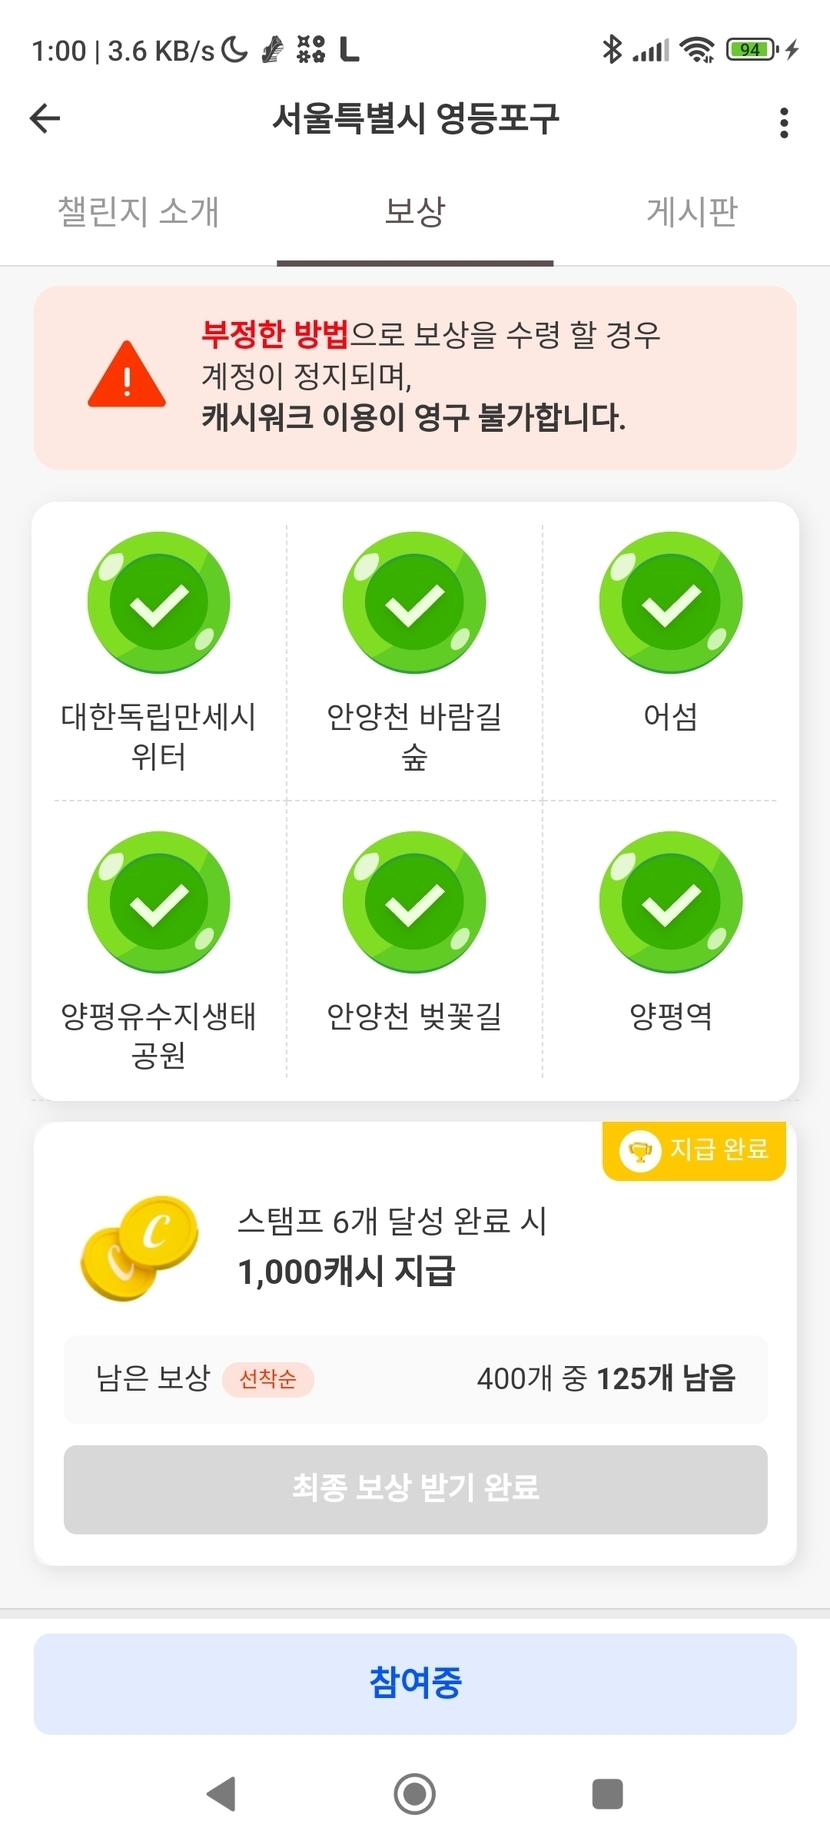Open the three-dot overflow menu
Viewport: 830px width, 1844px height.
[x=784, y=122]
